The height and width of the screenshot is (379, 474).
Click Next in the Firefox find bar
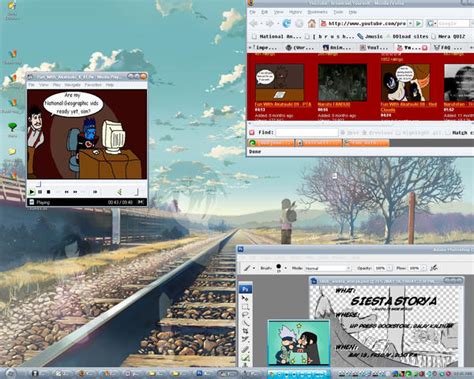pos(349,133)
